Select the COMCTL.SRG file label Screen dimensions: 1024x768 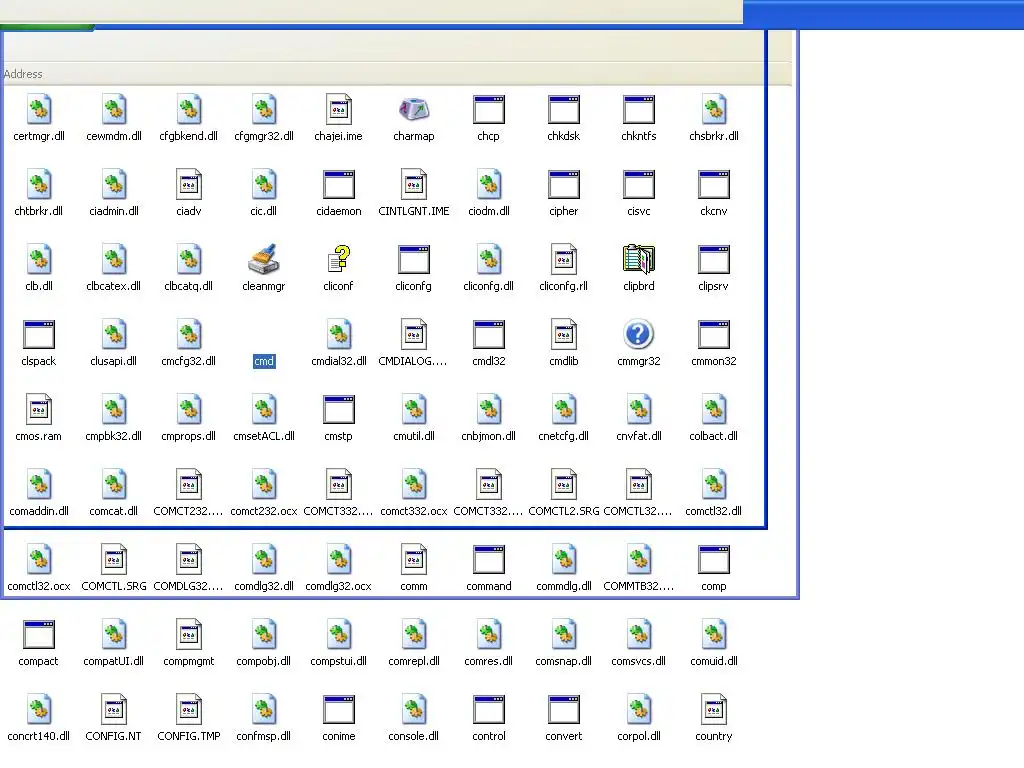point(114,586)
